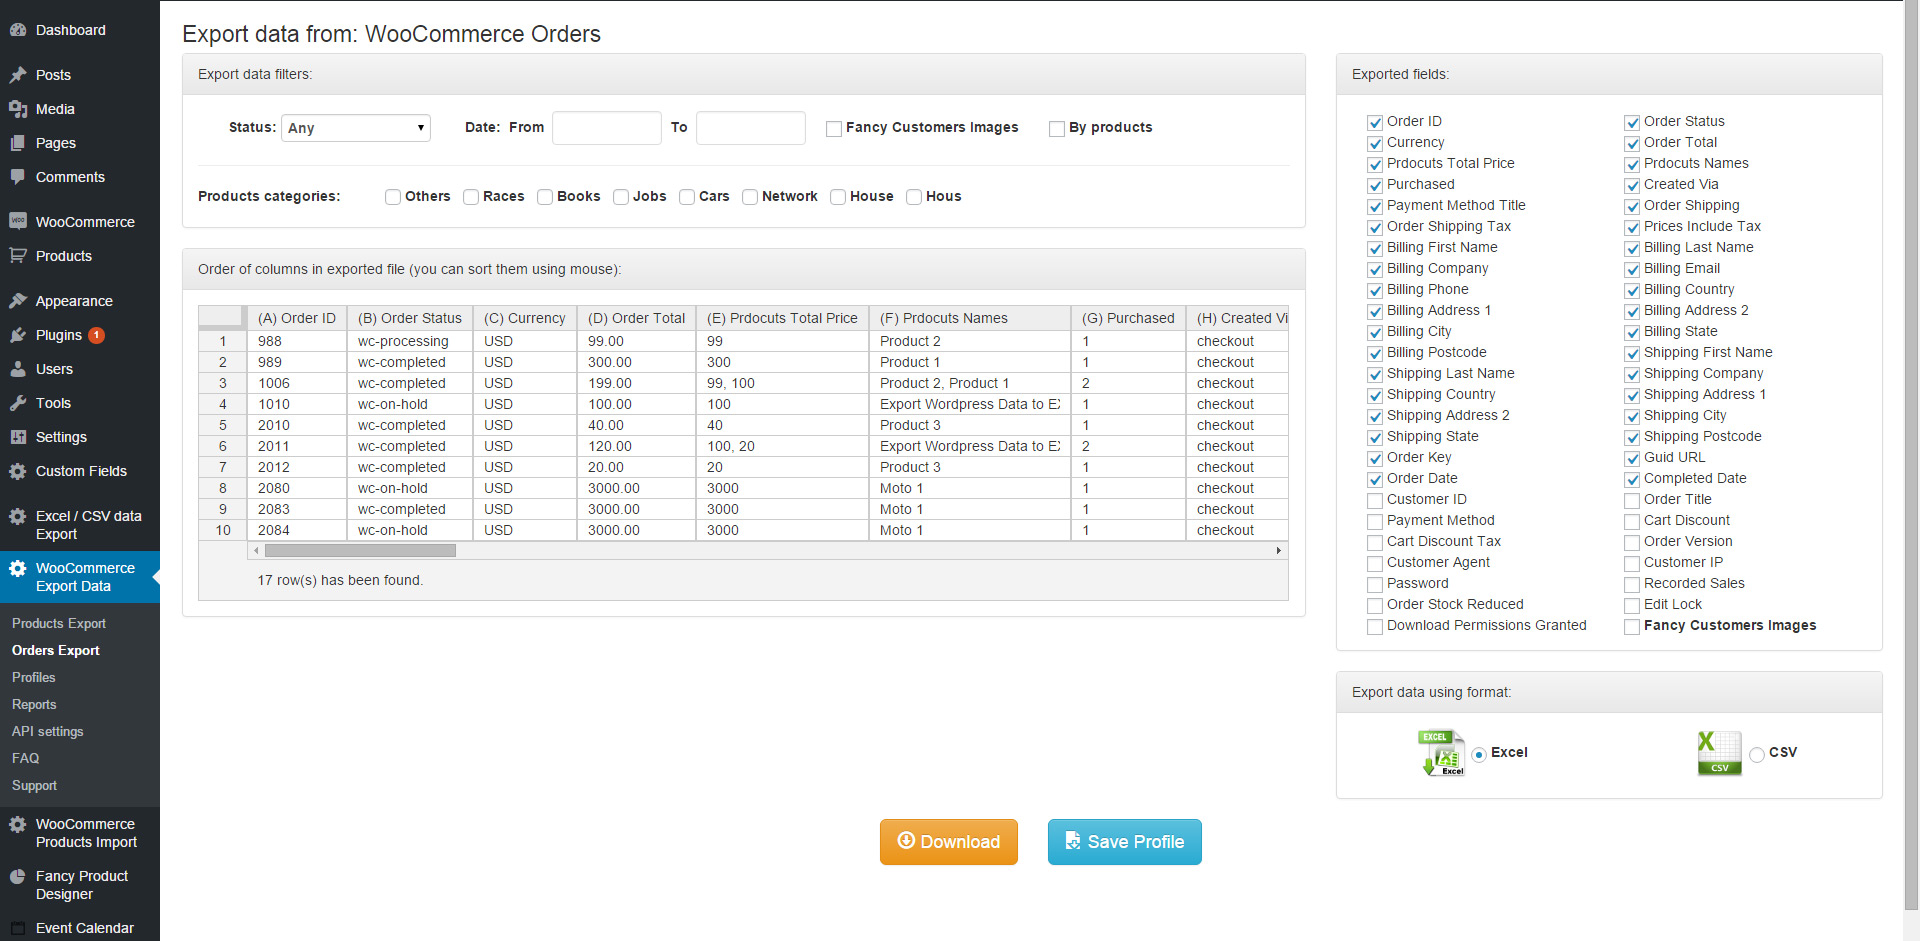
Task: Click the Dashboard gauge icon
Action: pos(18,30)
